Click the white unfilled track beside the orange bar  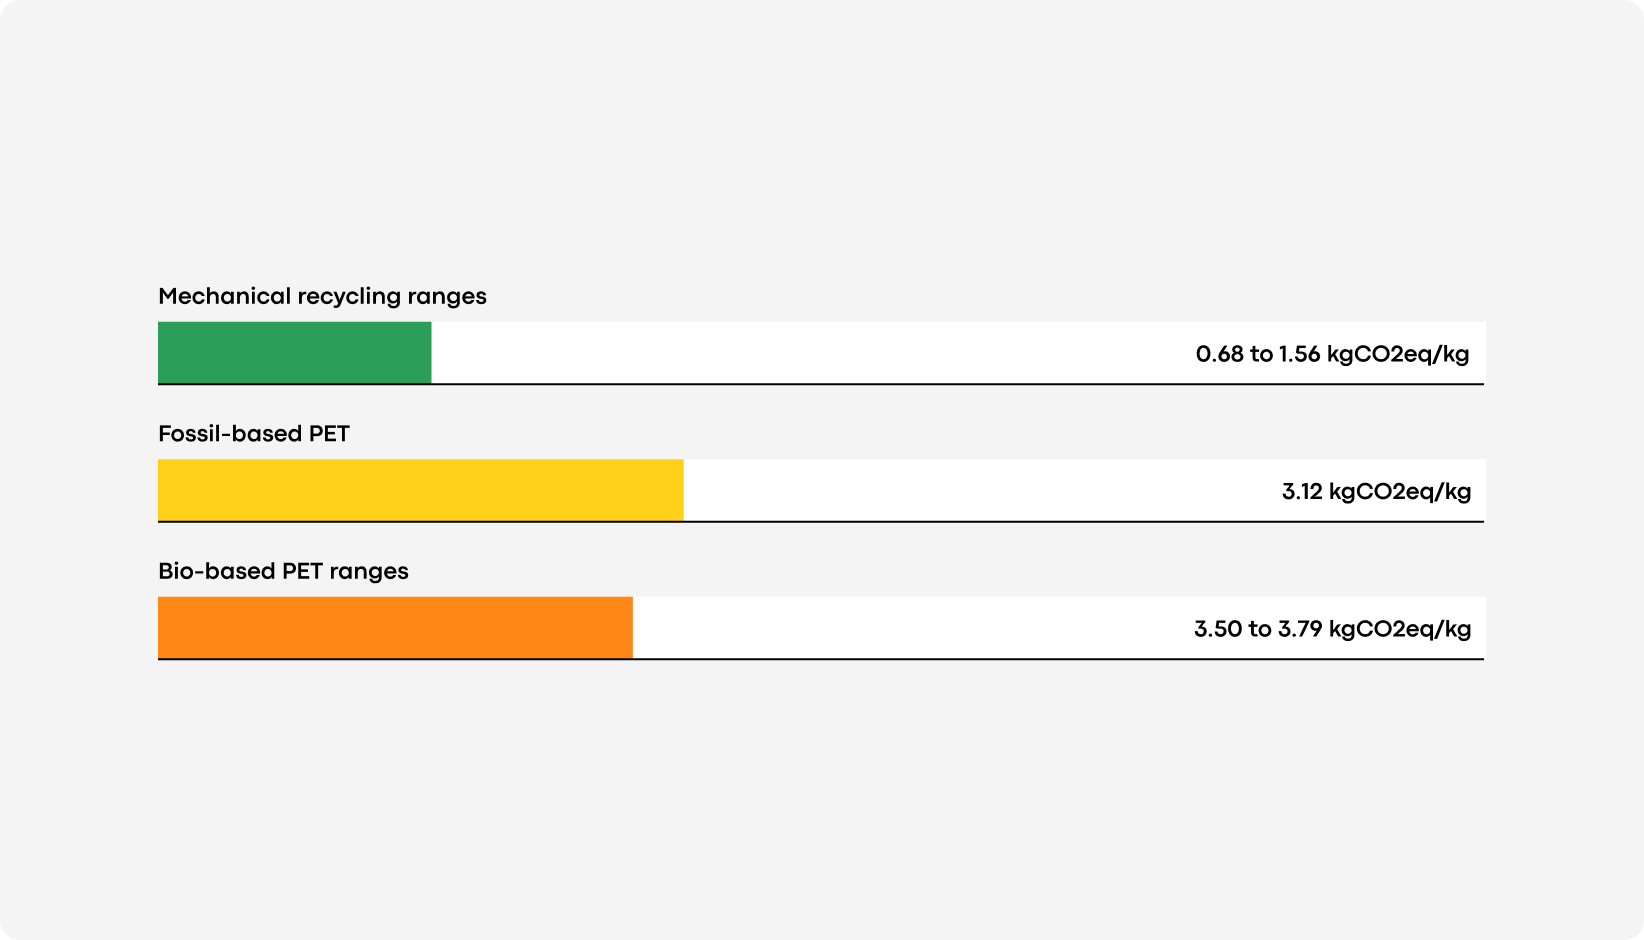pos(1059,627)
